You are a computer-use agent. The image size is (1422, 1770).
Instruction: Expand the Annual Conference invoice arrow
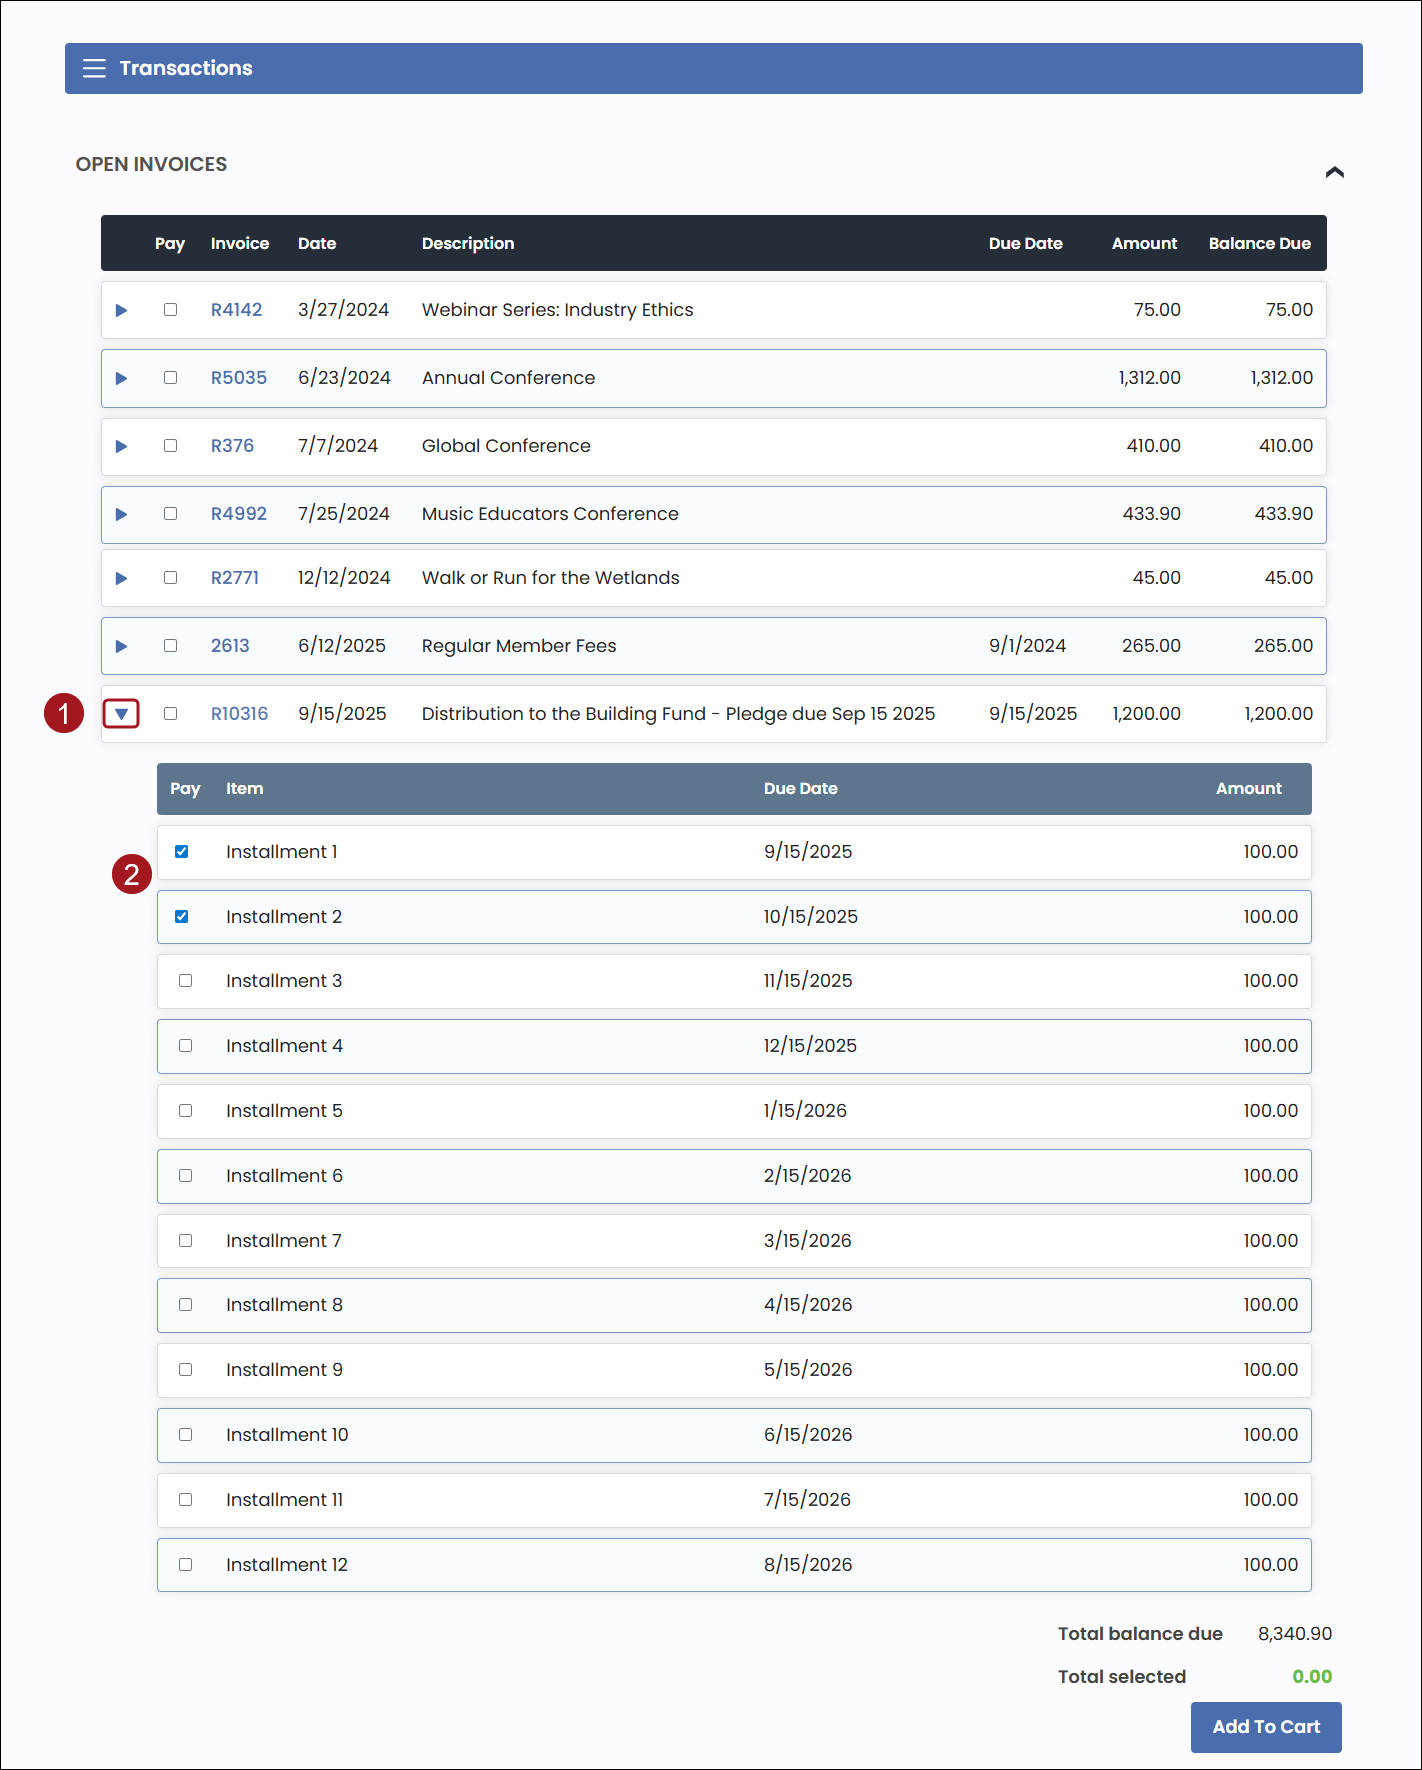(x=121, y=378)
